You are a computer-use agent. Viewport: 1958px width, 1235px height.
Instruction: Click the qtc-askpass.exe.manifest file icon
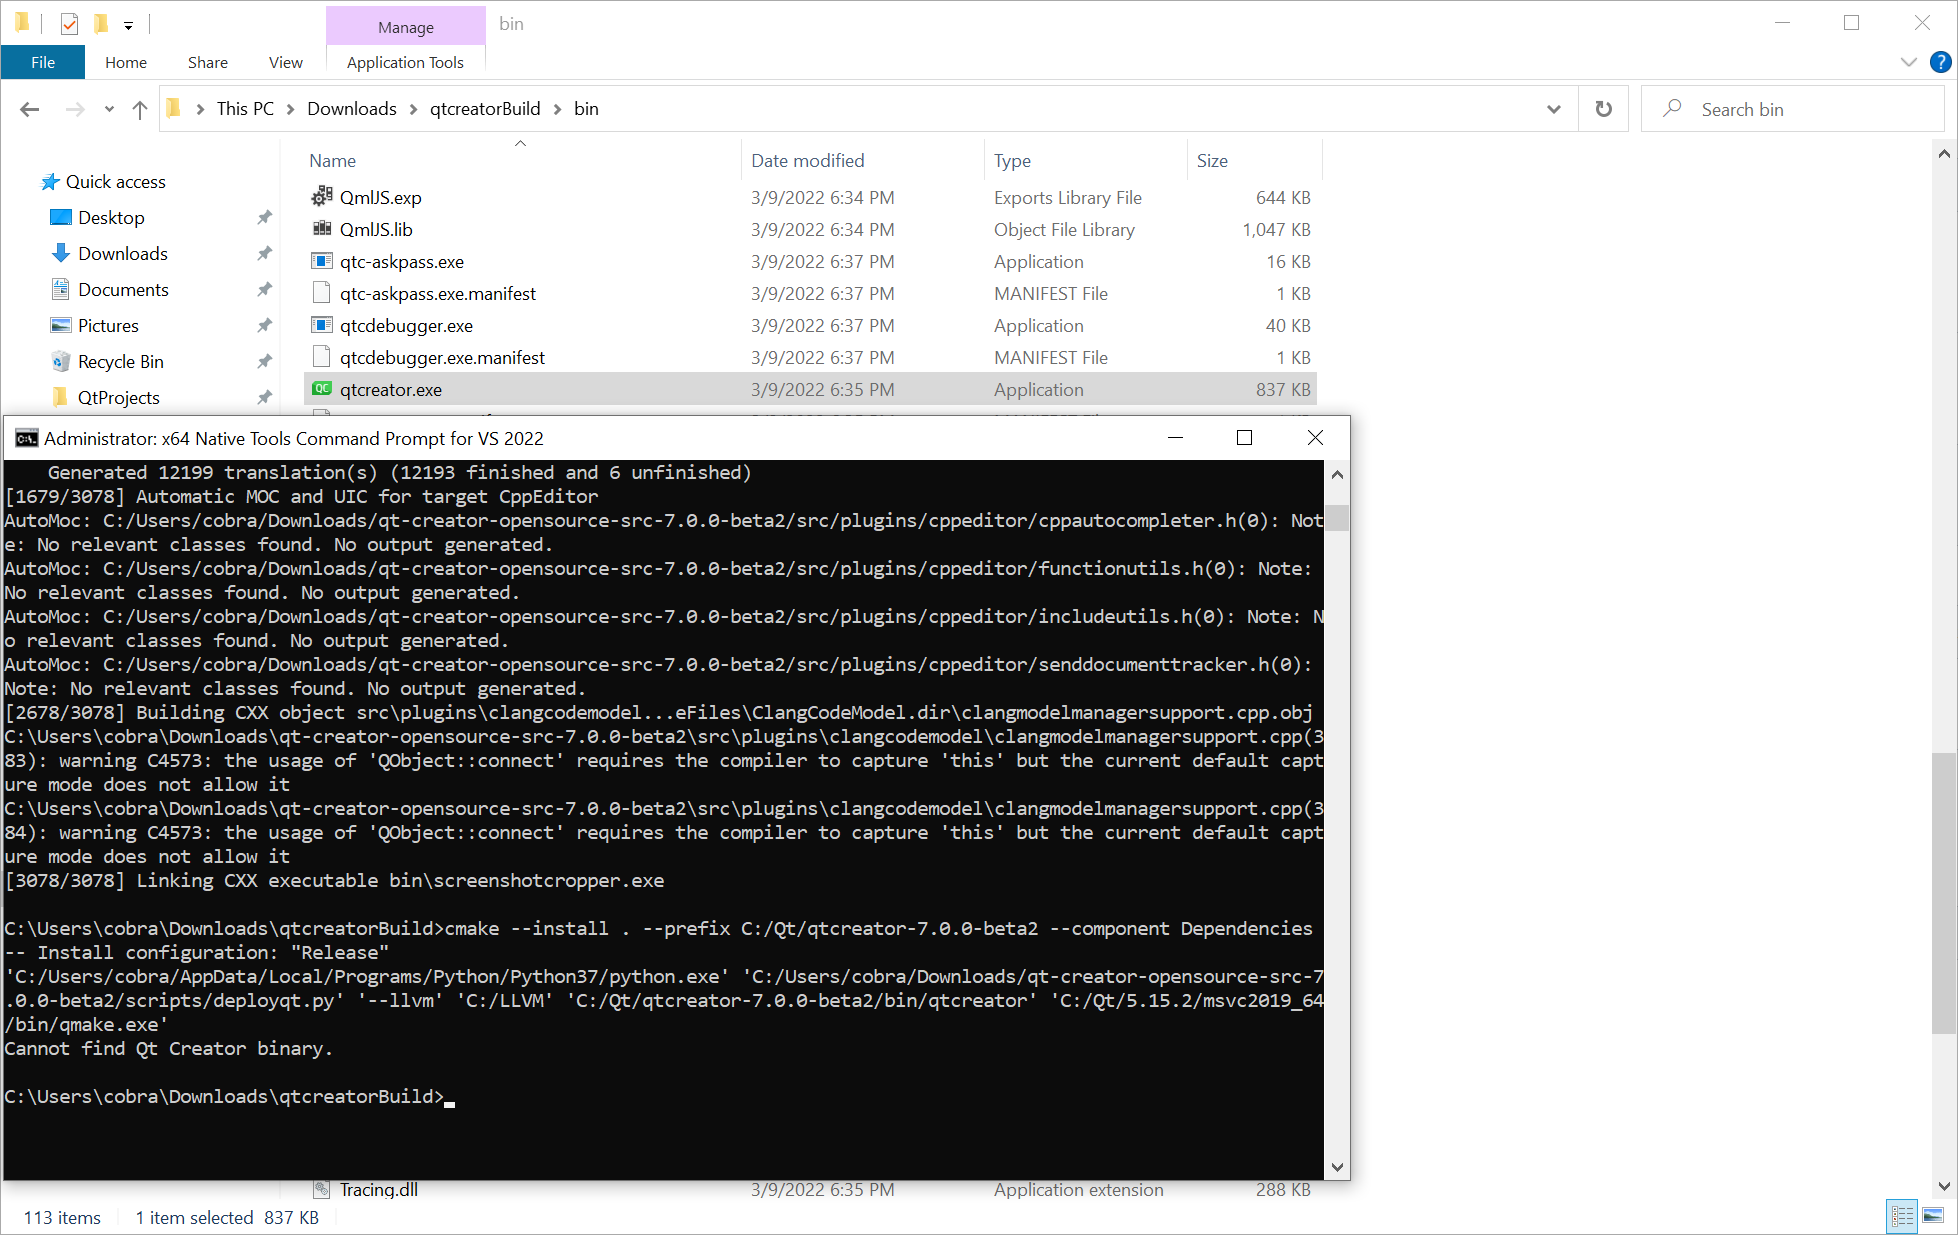pyautogui.click(x=321, y=293)
